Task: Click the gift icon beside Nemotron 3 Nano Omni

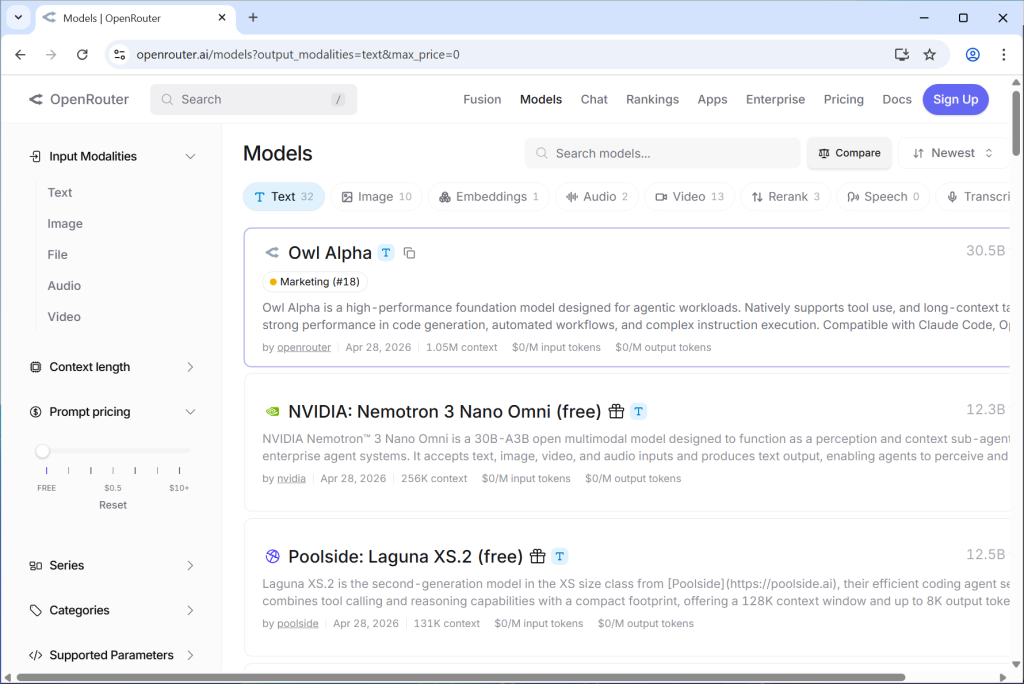Action: [x=616, y=411]
